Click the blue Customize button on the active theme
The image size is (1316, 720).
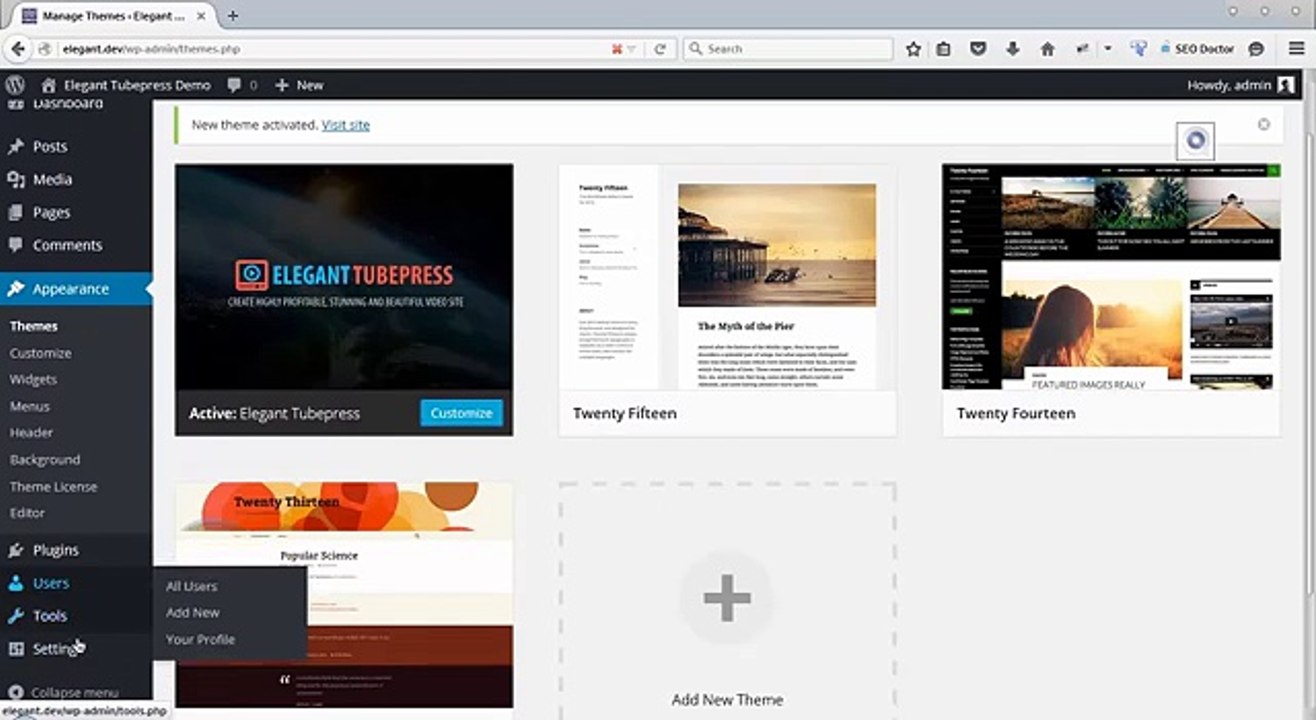462,413
